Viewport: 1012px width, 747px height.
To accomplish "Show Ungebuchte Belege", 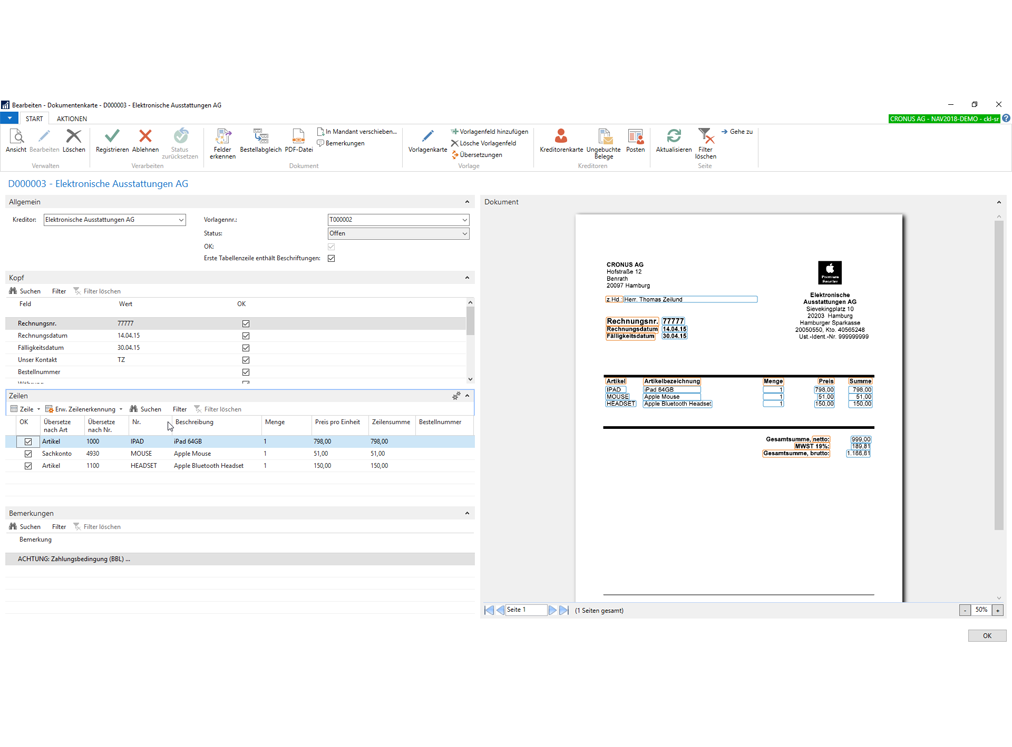I will click(603, 143).
